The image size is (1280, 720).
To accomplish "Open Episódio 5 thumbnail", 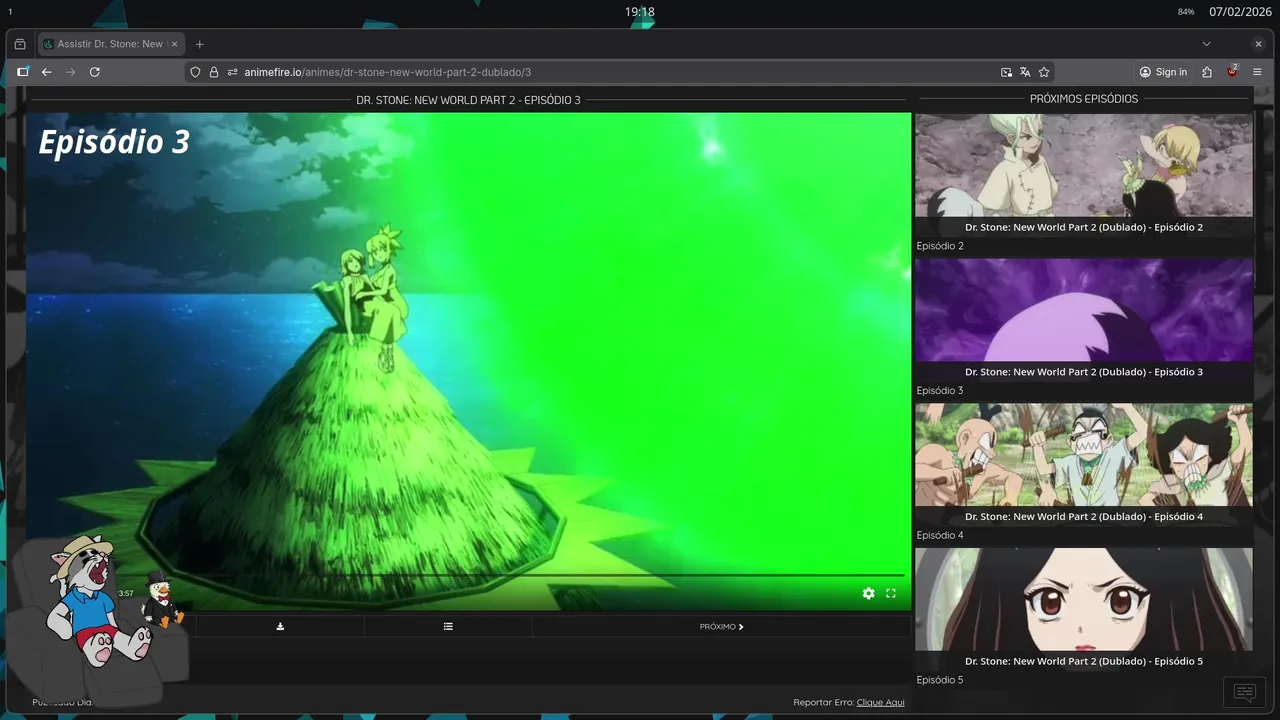I will click(1084, 599).
